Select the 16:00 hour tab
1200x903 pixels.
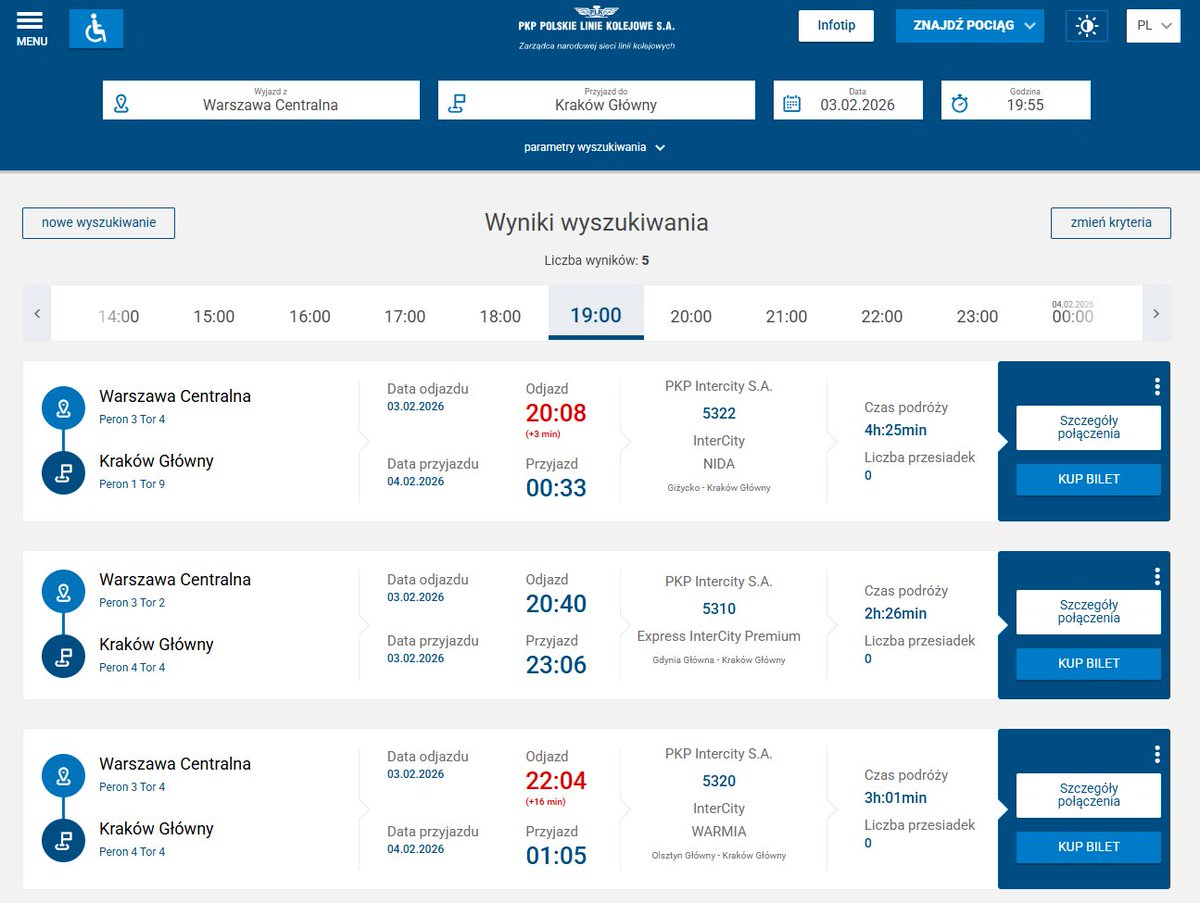[310, 316]
